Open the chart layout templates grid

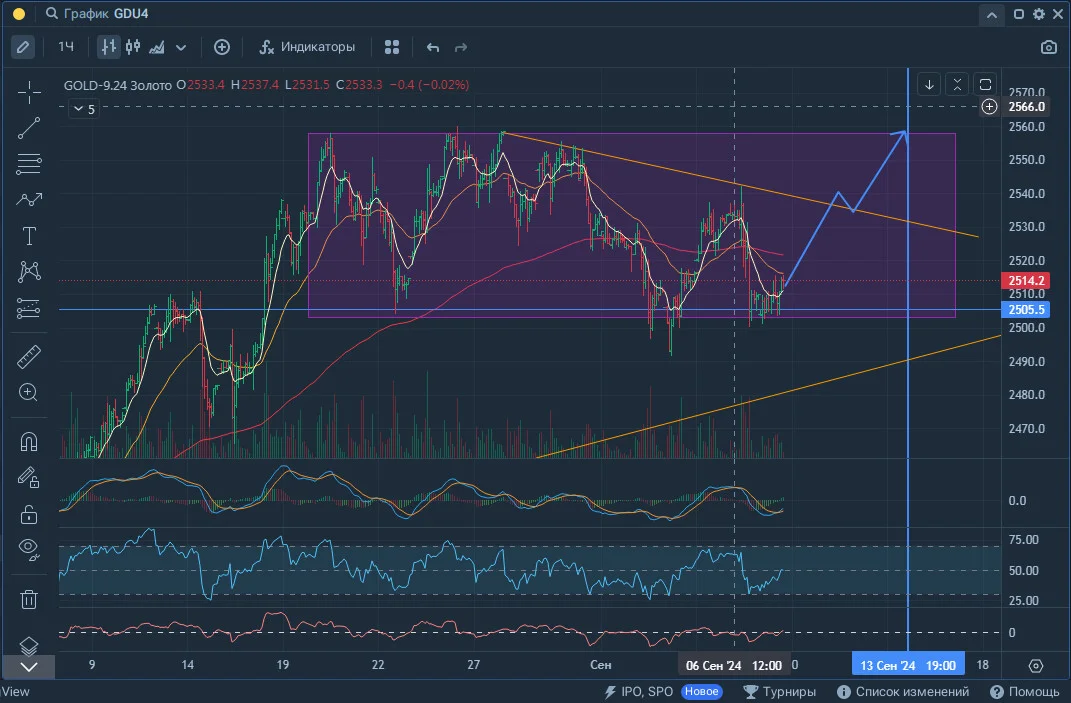[392, 47]
